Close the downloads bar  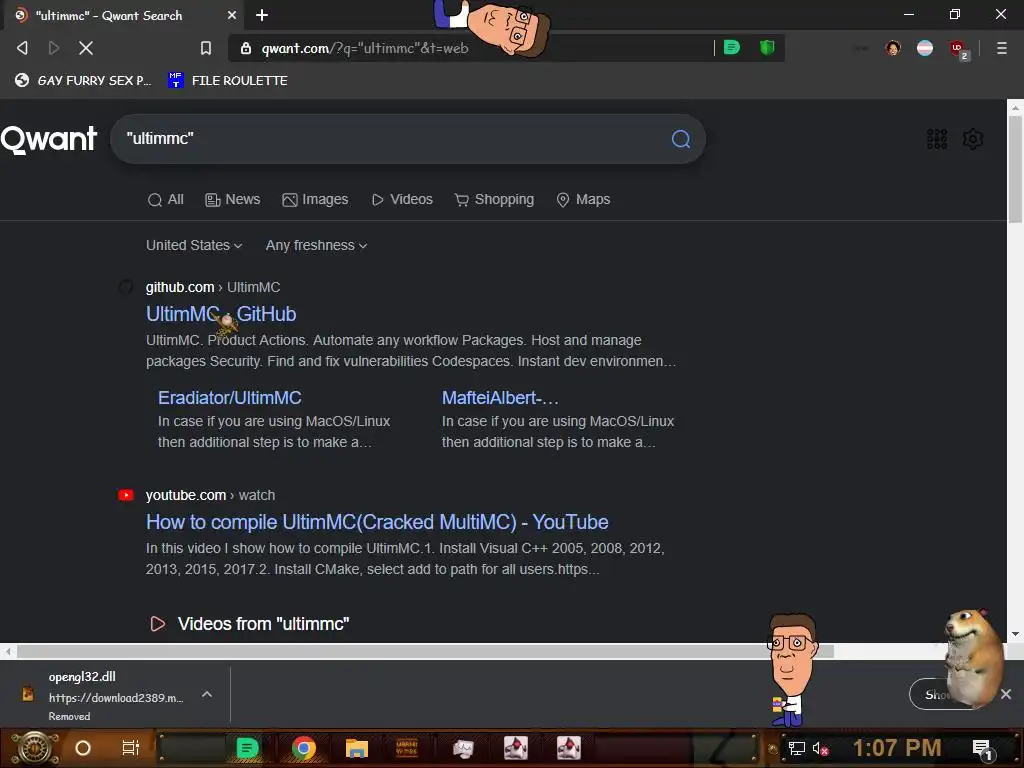tap(1006, 694)
